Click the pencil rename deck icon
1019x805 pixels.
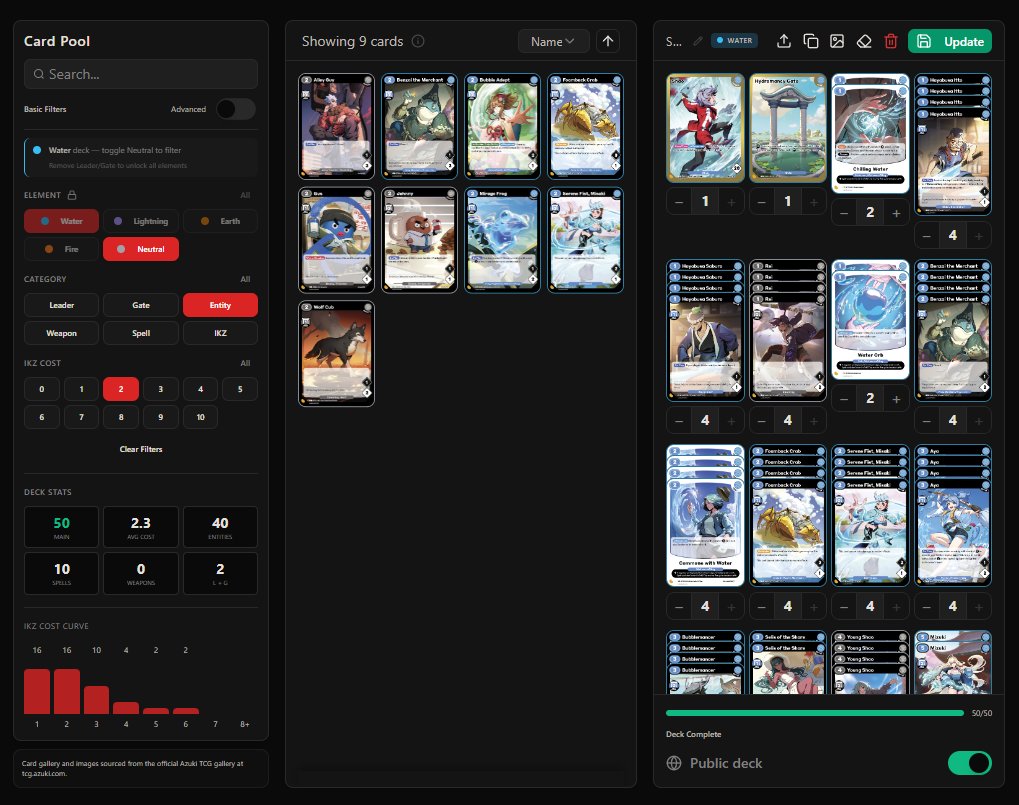click(698, 41)
